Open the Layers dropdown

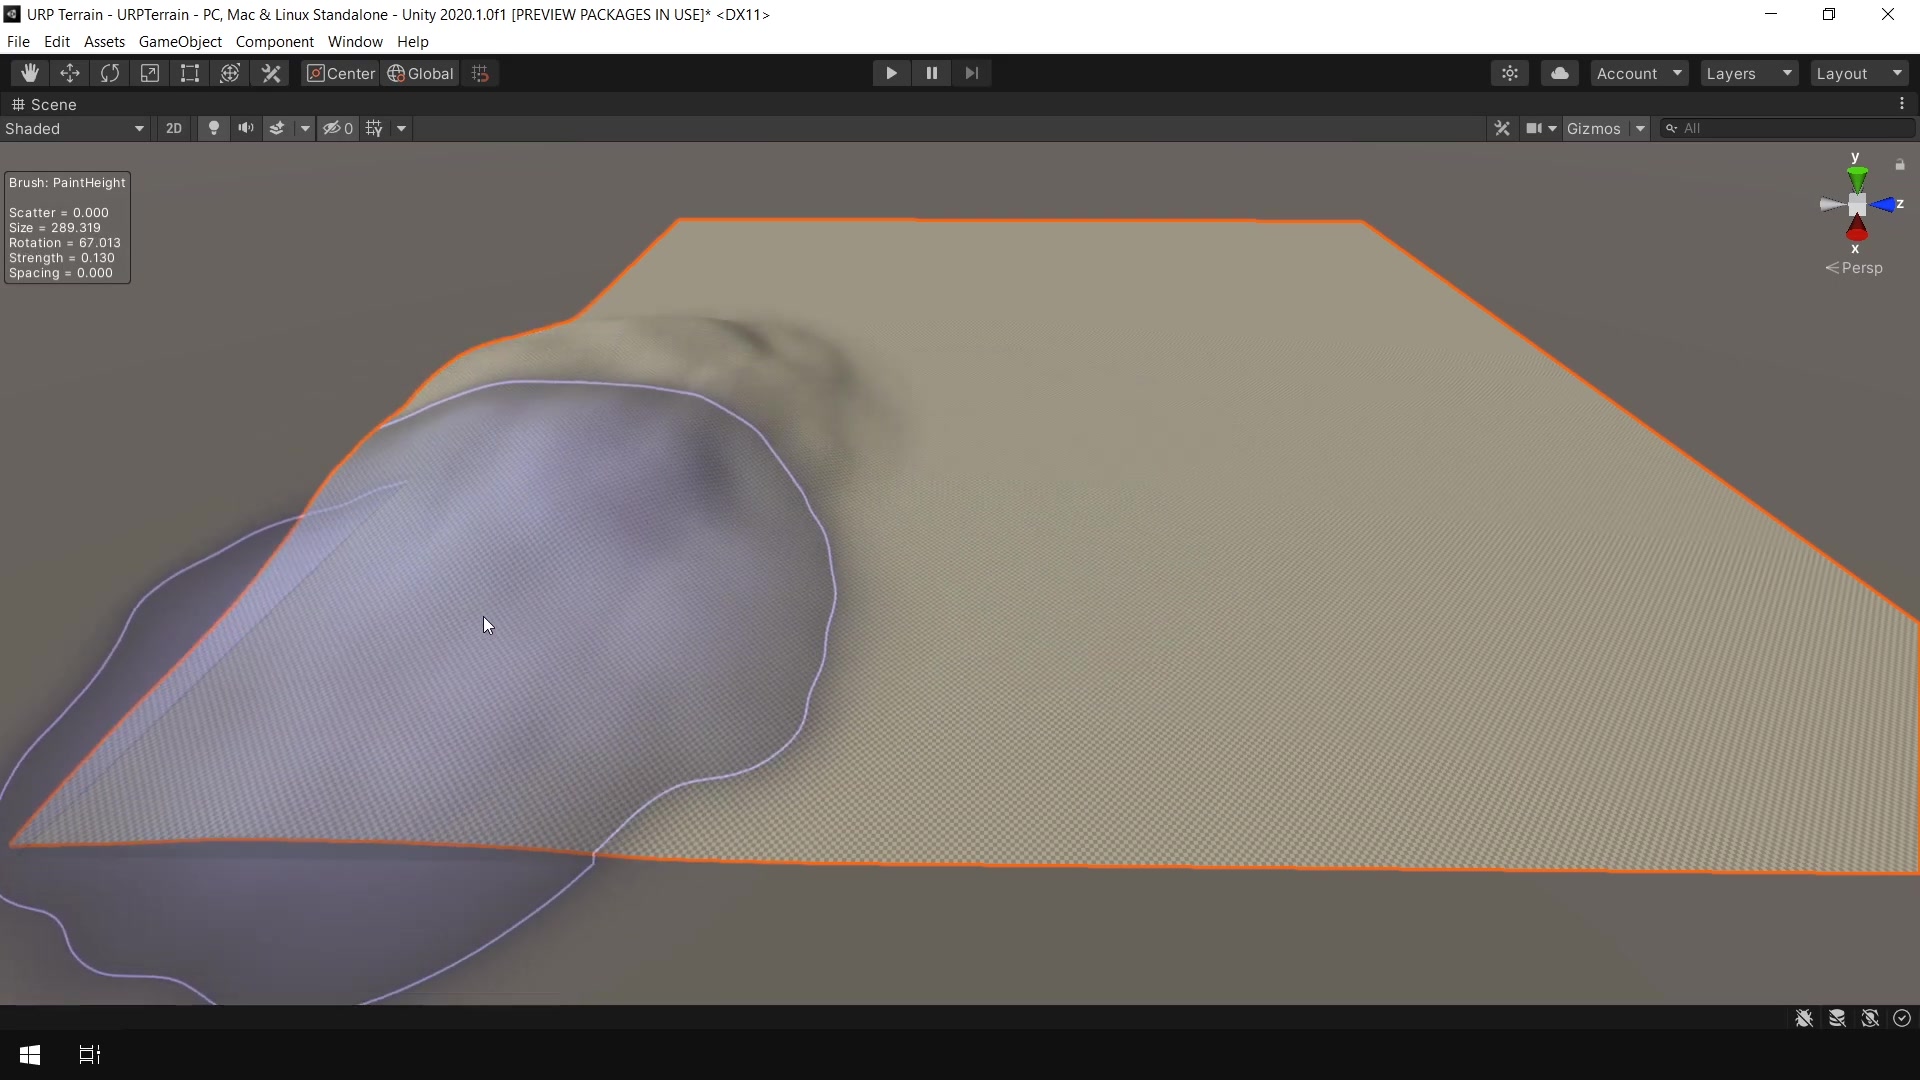(1748, 73)
